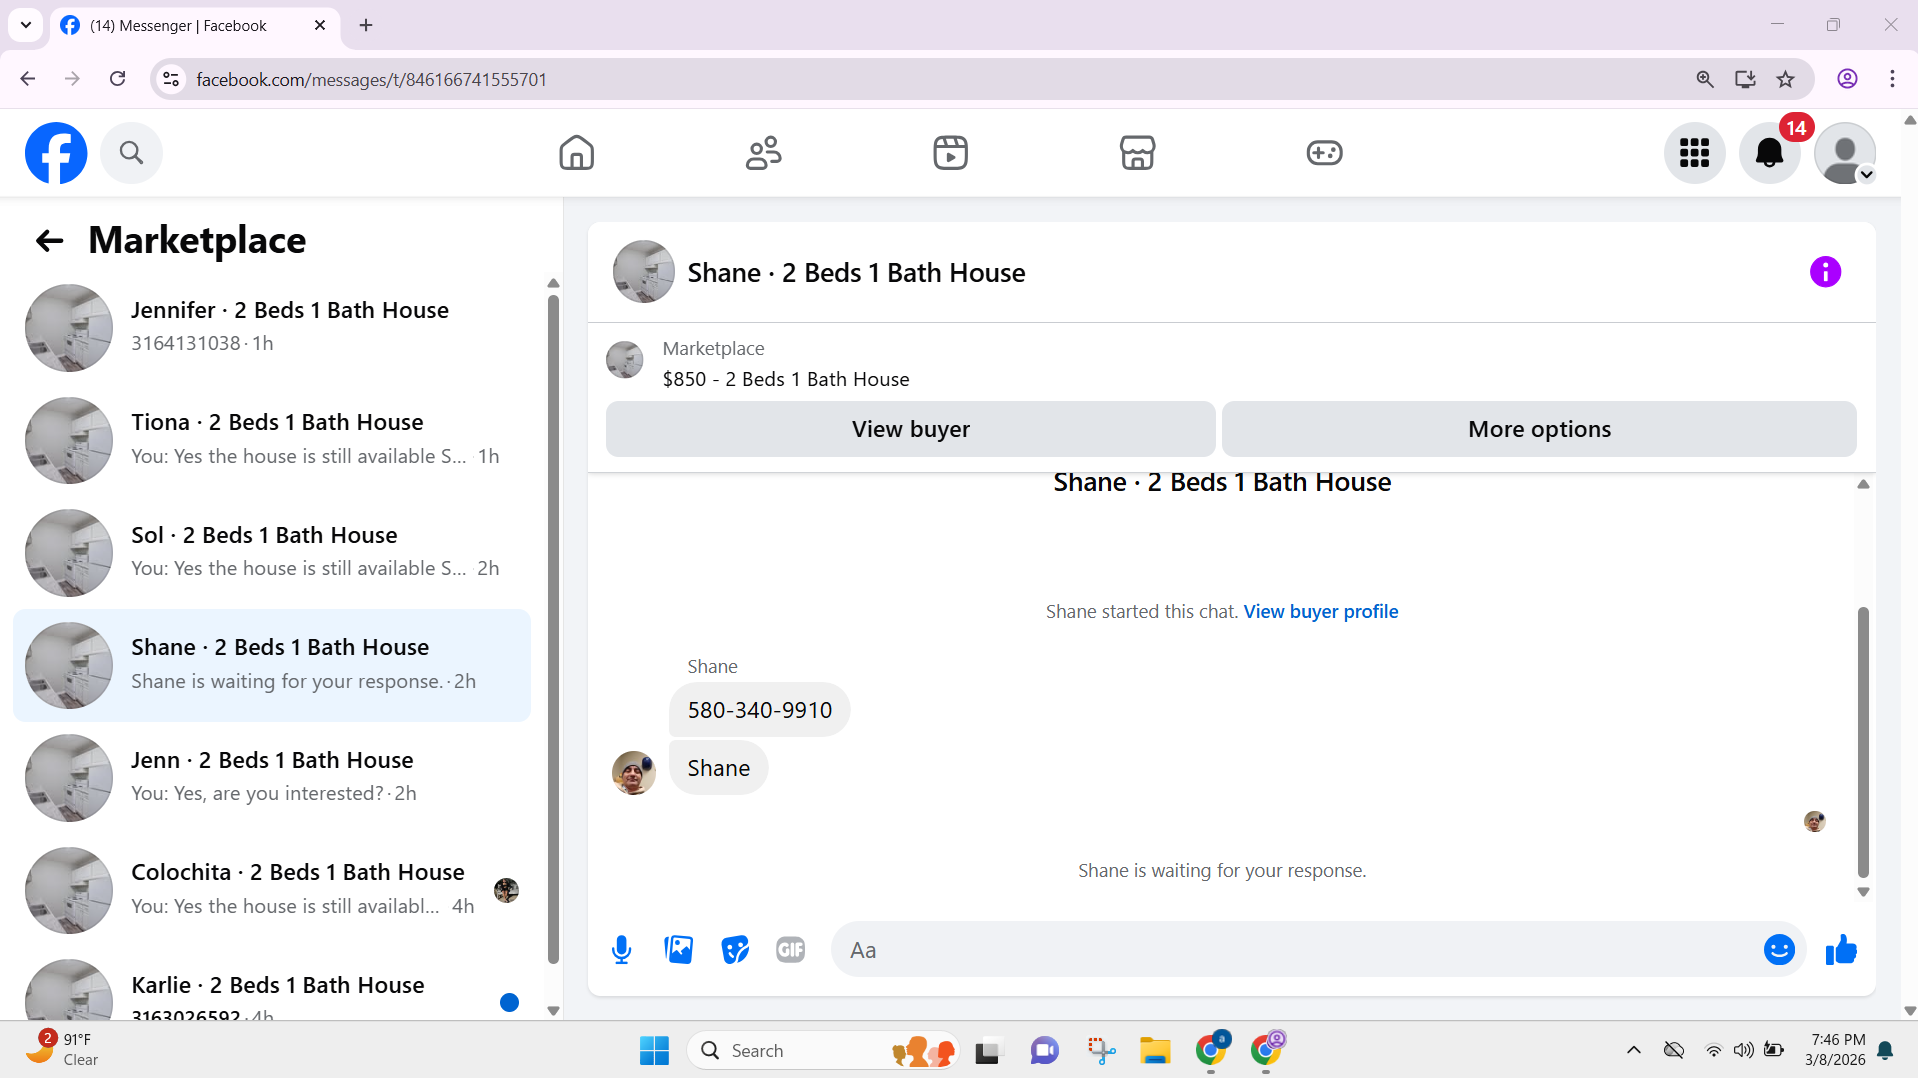
Task: Reload the Messenger page
Action: [x=117, y=79]
